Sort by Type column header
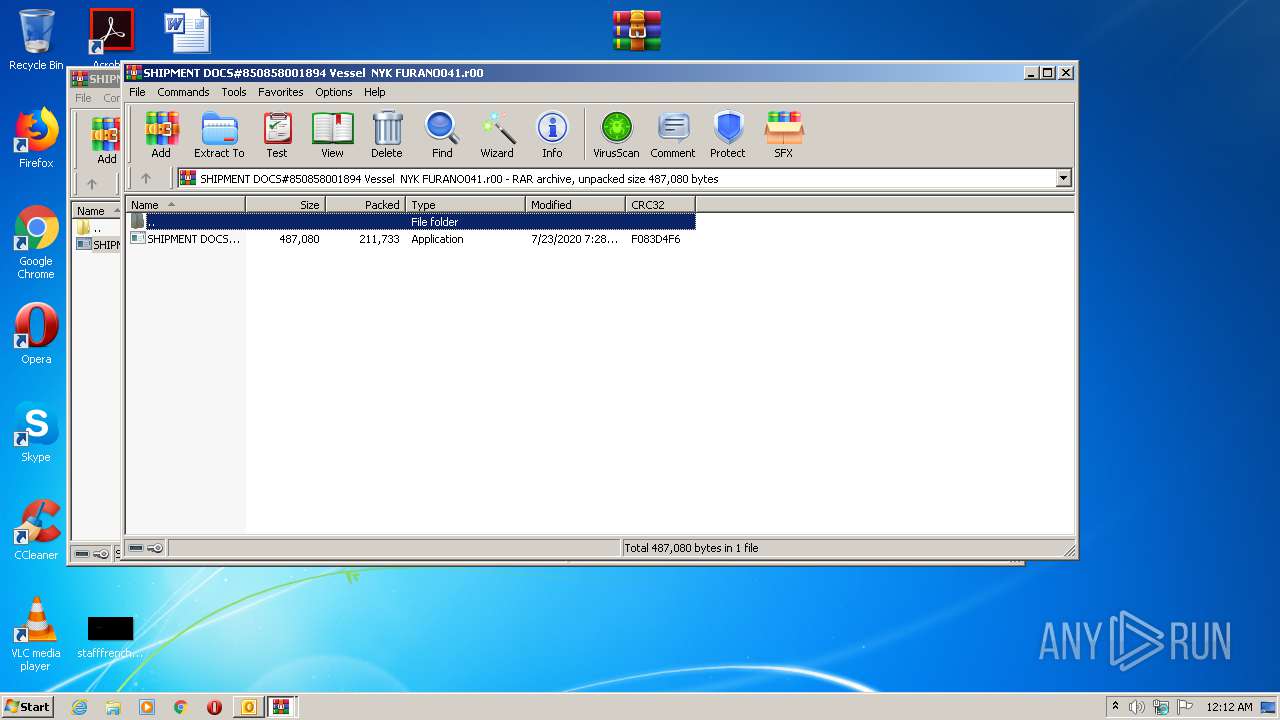 coord(466,205)
